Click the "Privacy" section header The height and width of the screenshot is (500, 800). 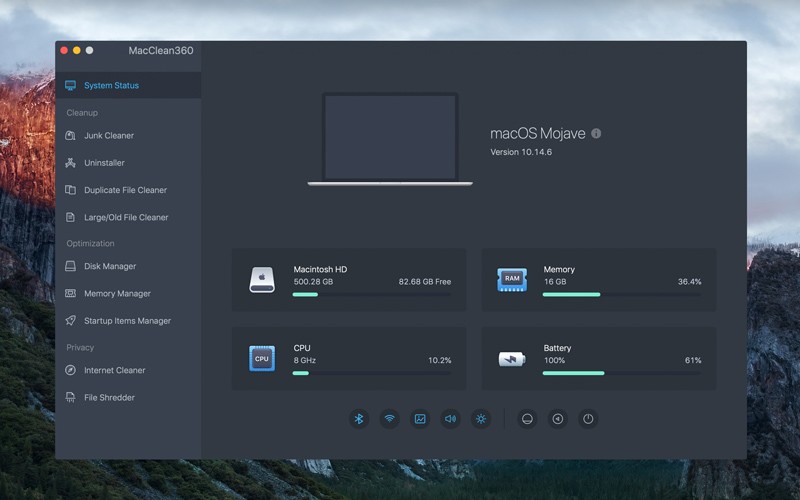tap(80, 347)
